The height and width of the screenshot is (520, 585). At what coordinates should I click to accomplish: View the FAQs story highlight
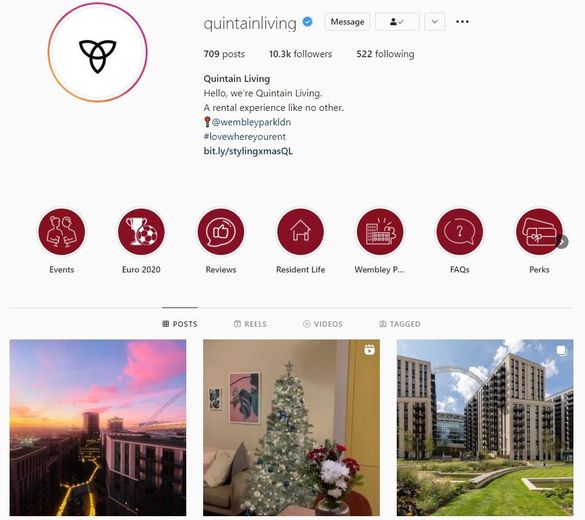460,232
